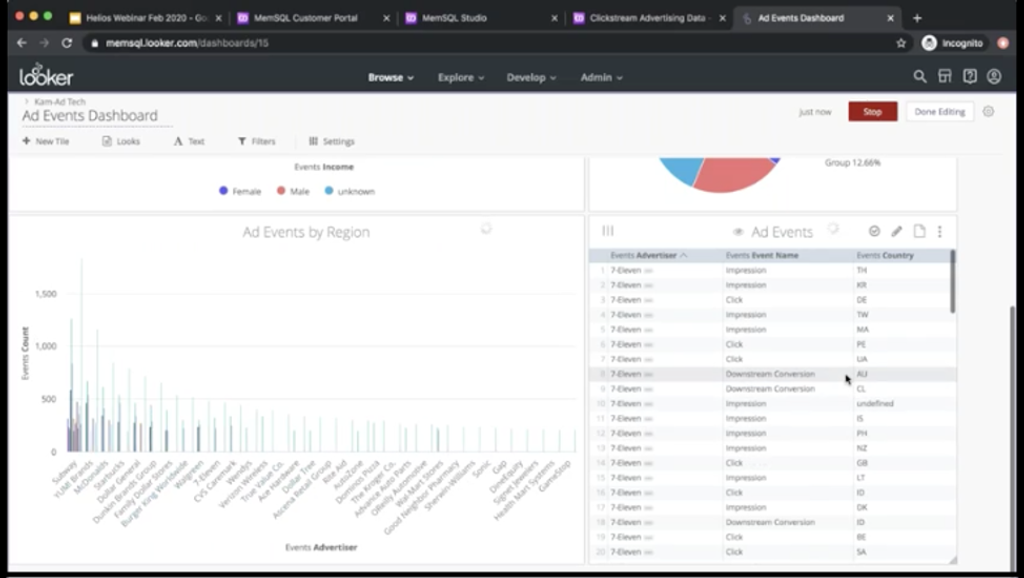
Task: Switch to Clickstream Advertising Data tab
Action: click(x=647, y=18)
